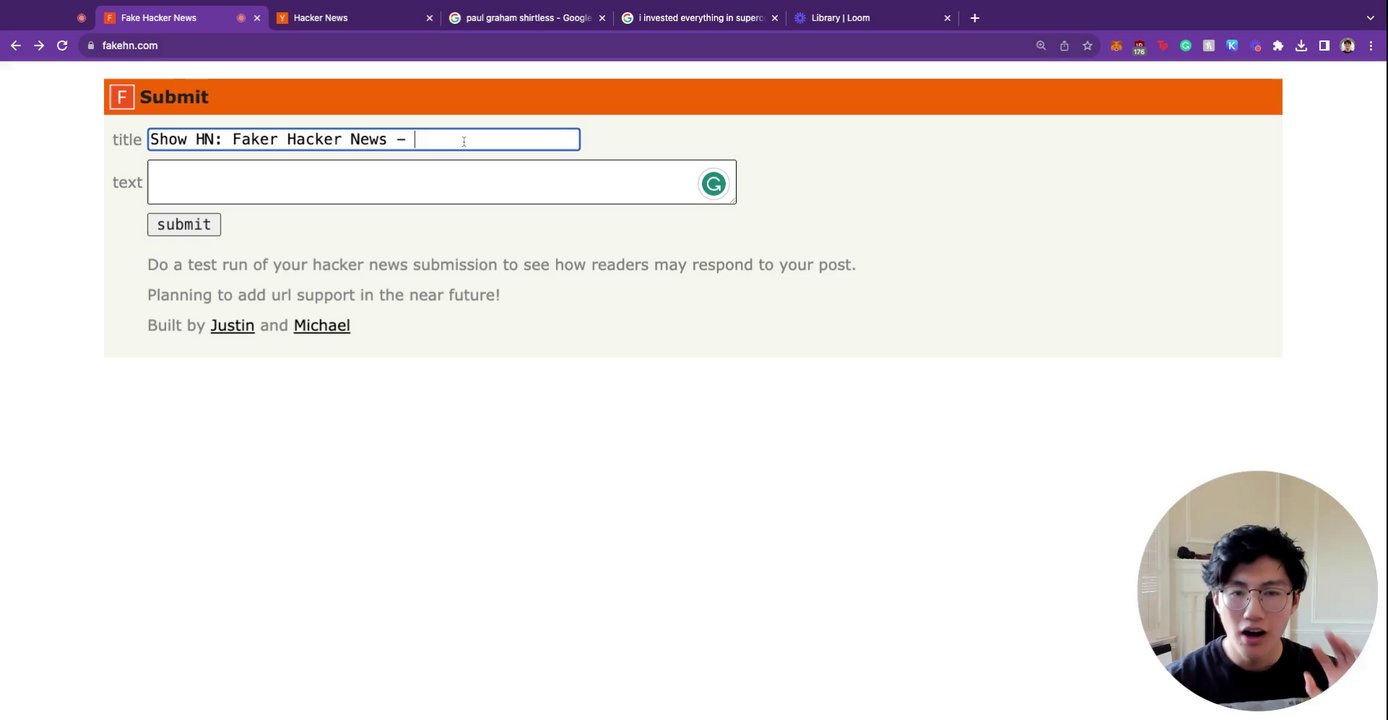Toggle the browser side panel

point(1324,45)
